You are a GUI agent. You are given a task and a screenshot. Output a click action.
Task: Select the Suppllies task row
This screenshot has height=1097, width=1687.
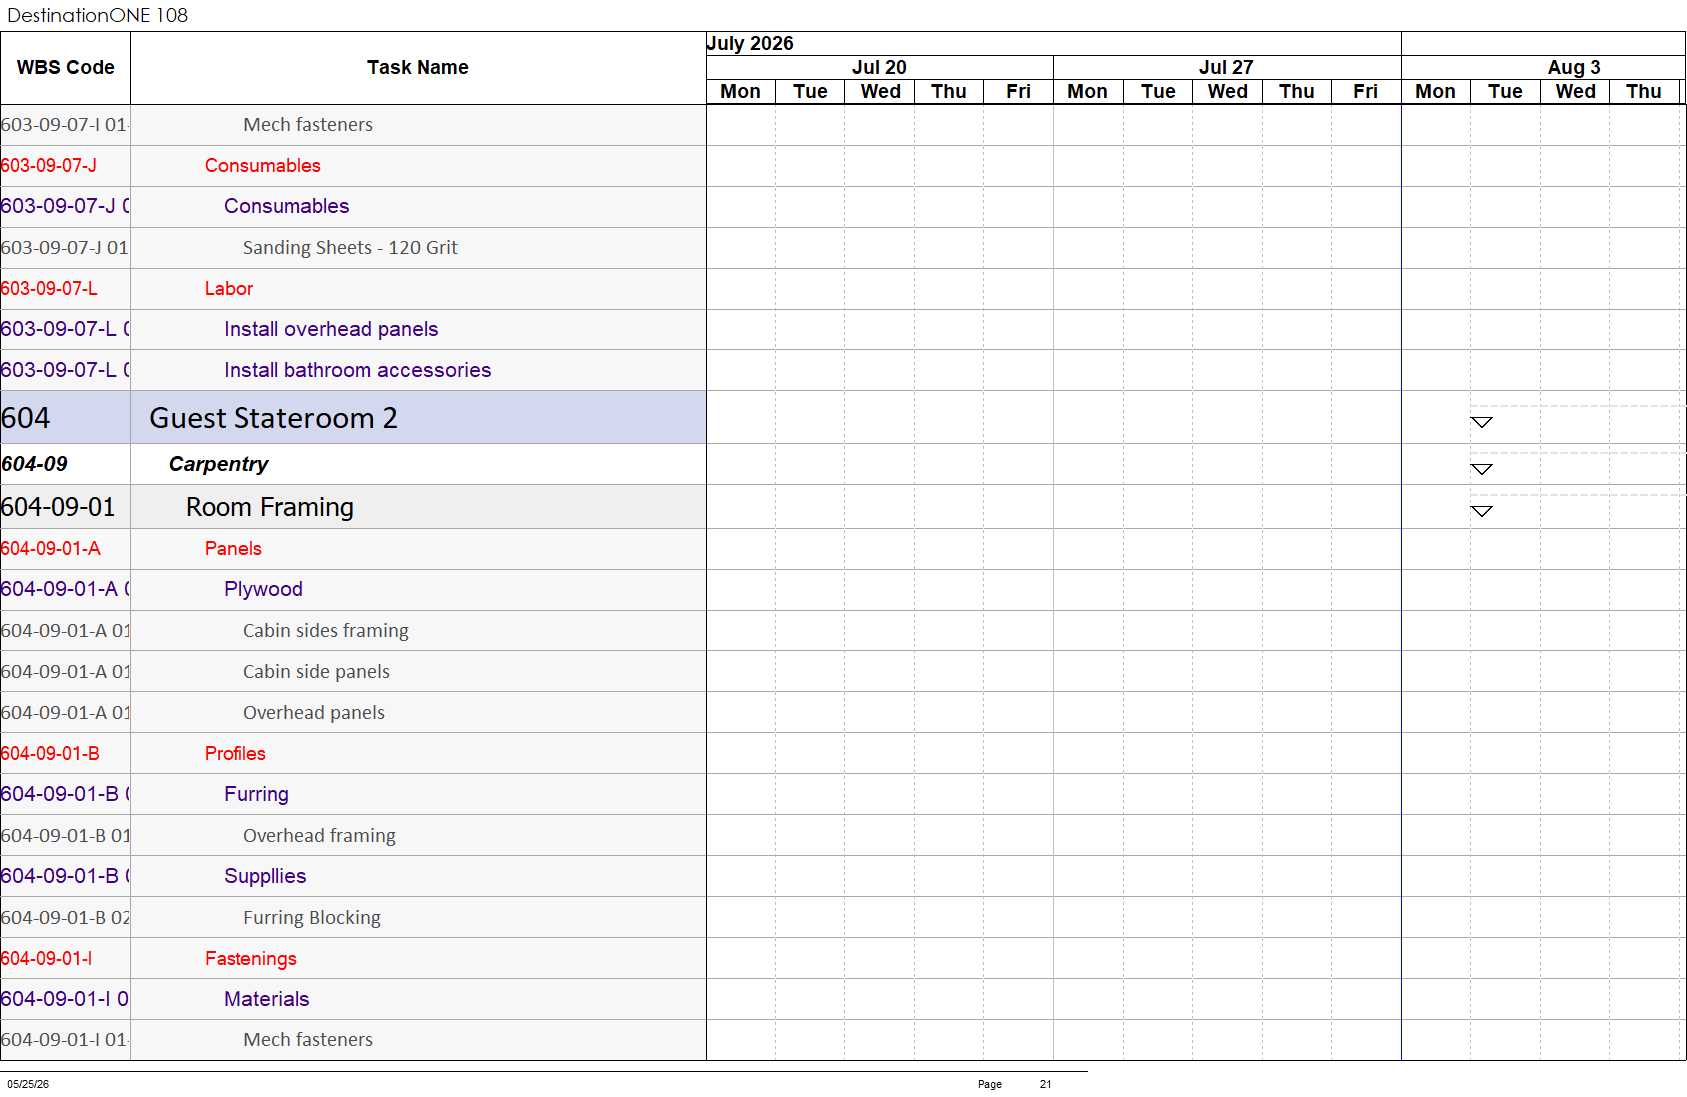[418, 876]
